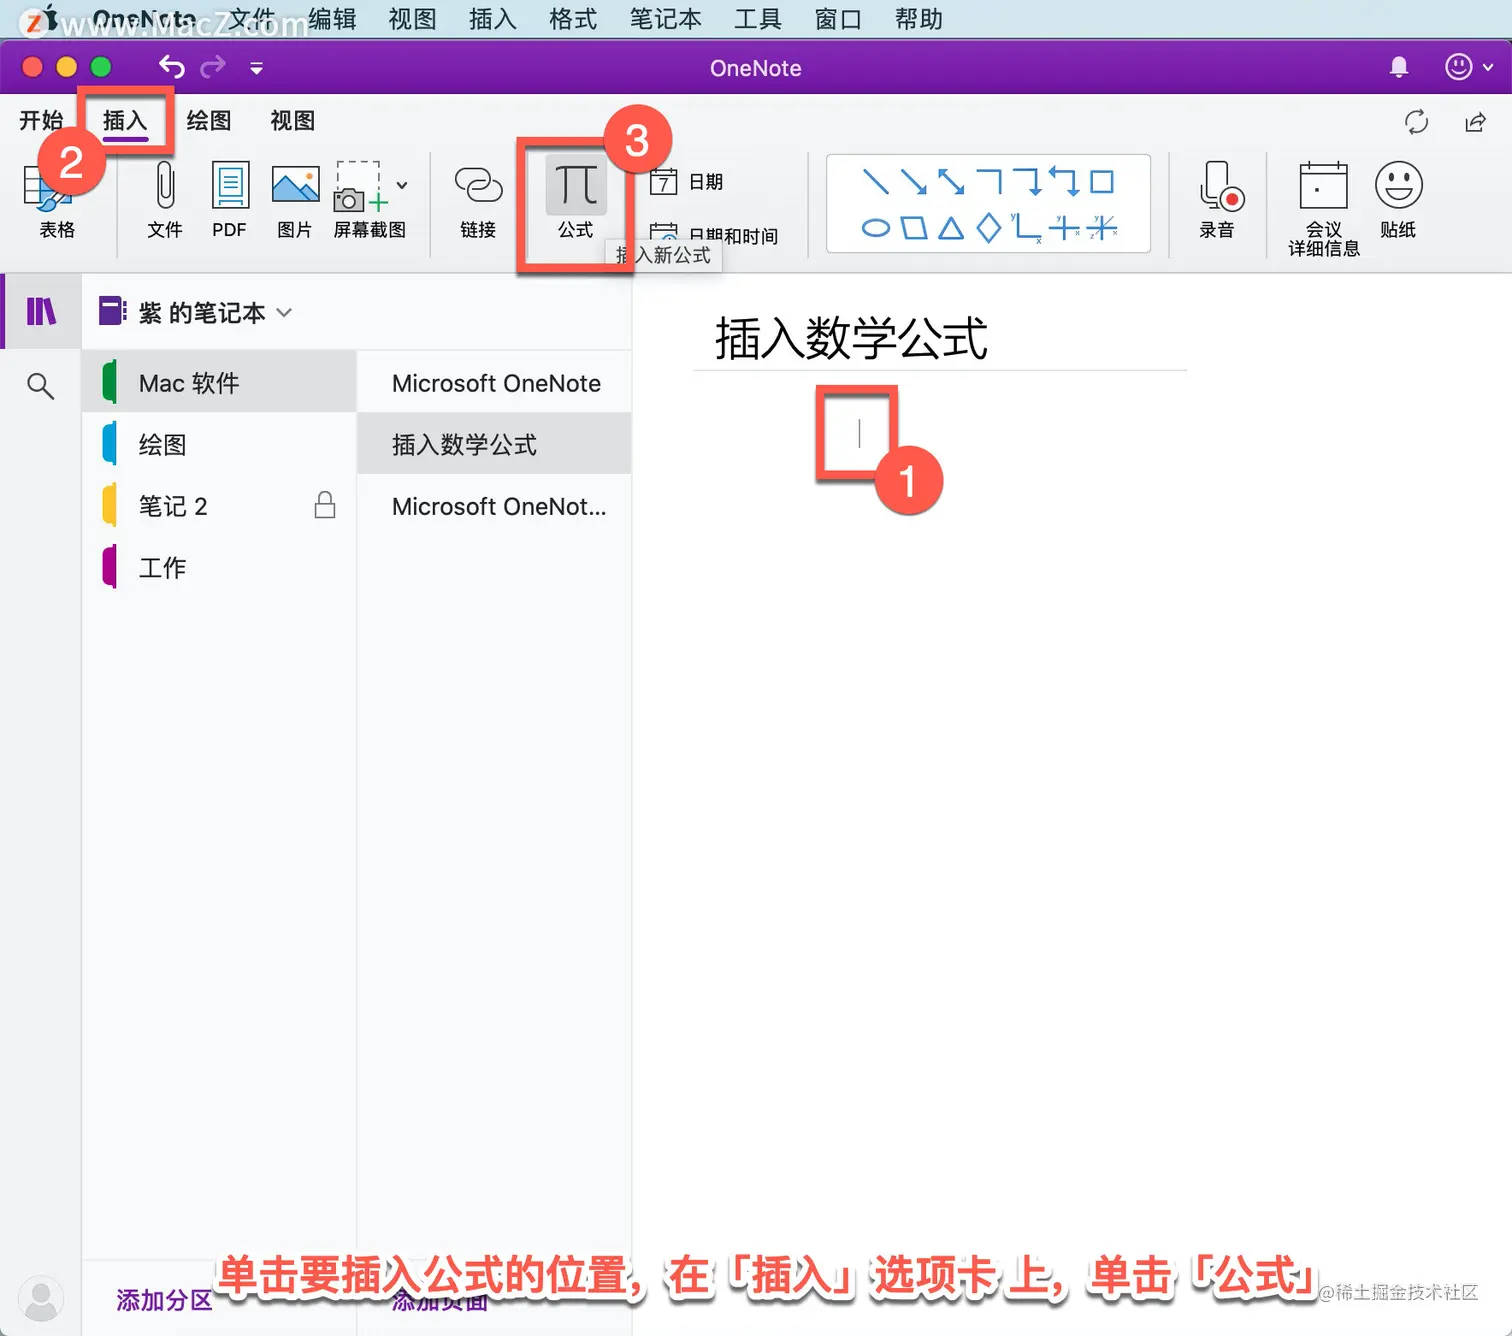Screen dimensions: 1512x1336
Task: Sync the notebook with the refresh icon
Action: pyautogui.click(x=1417, y=122)
